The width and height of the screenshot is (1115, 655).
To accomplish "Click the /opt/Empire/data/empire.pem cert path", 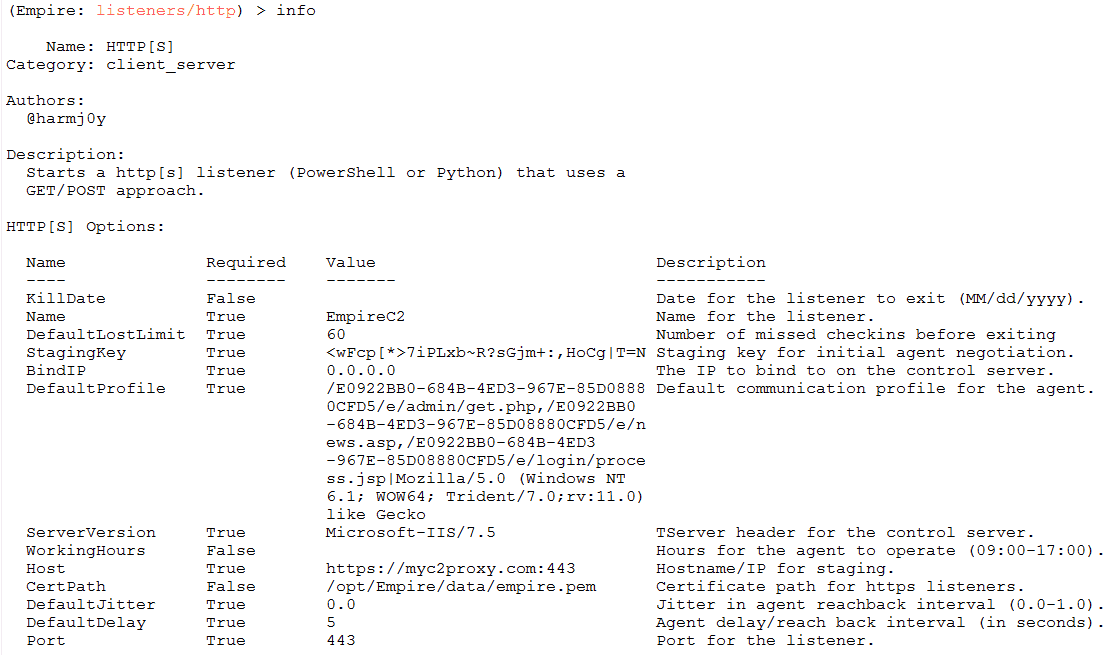I will pos(461,587).
